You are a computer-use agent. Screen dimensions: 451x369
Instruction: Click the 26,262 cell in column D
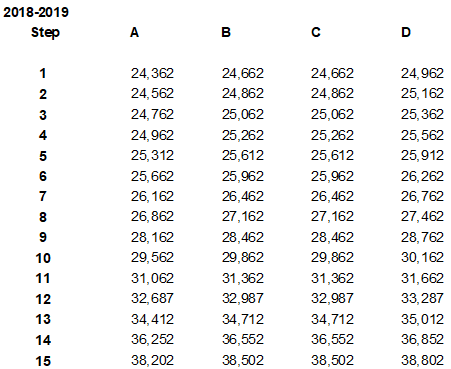click(x=422, y=176)
